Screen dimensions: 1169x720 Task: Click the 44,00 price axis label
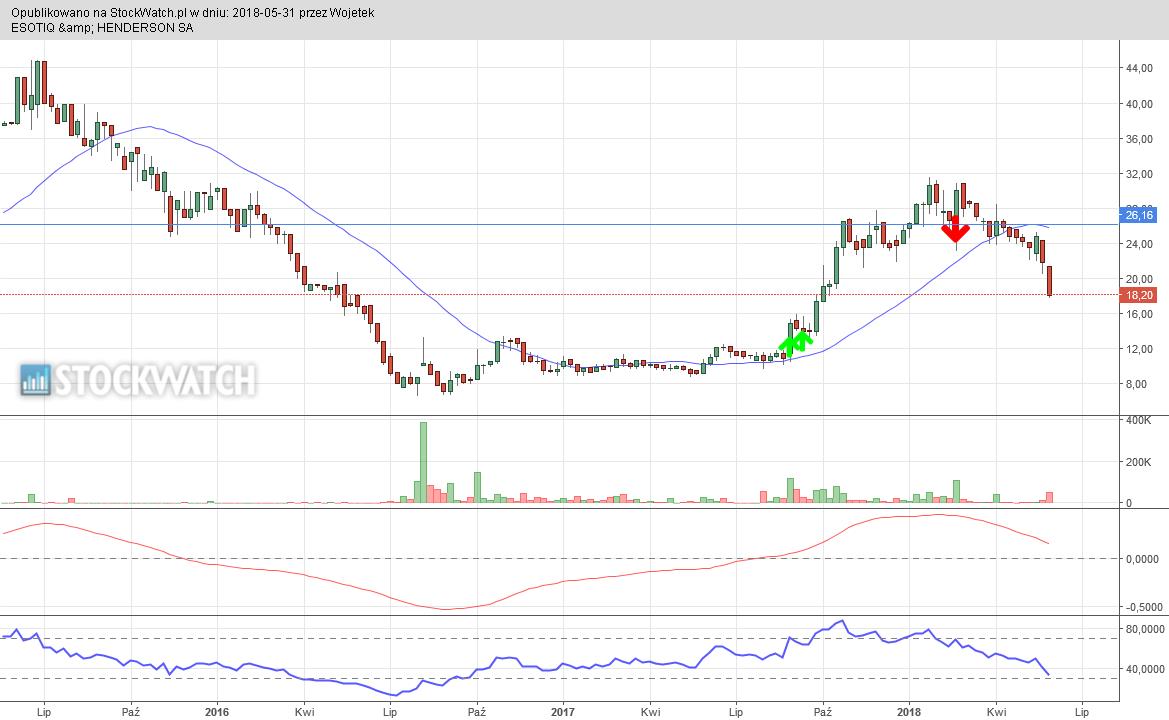pyautogui.click(x=1139, y=69)
